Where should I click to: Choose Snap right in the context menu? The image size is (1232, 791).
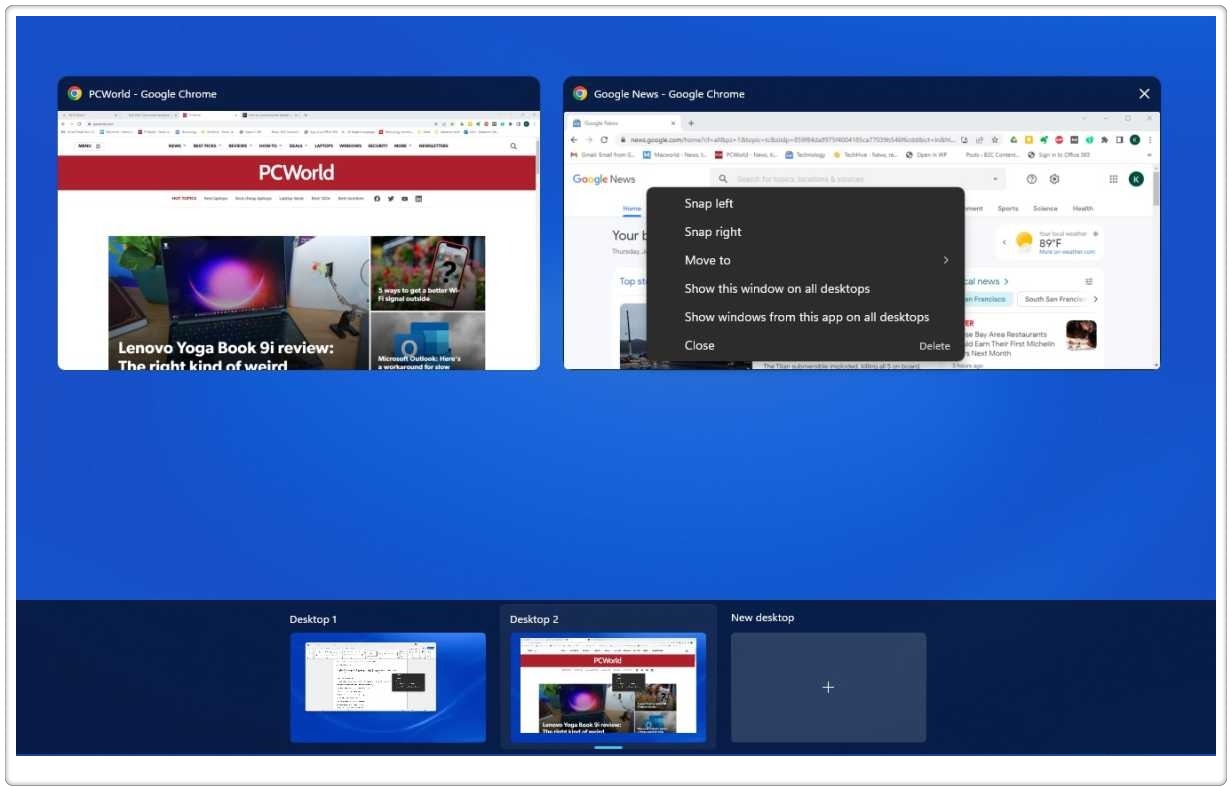805,232
